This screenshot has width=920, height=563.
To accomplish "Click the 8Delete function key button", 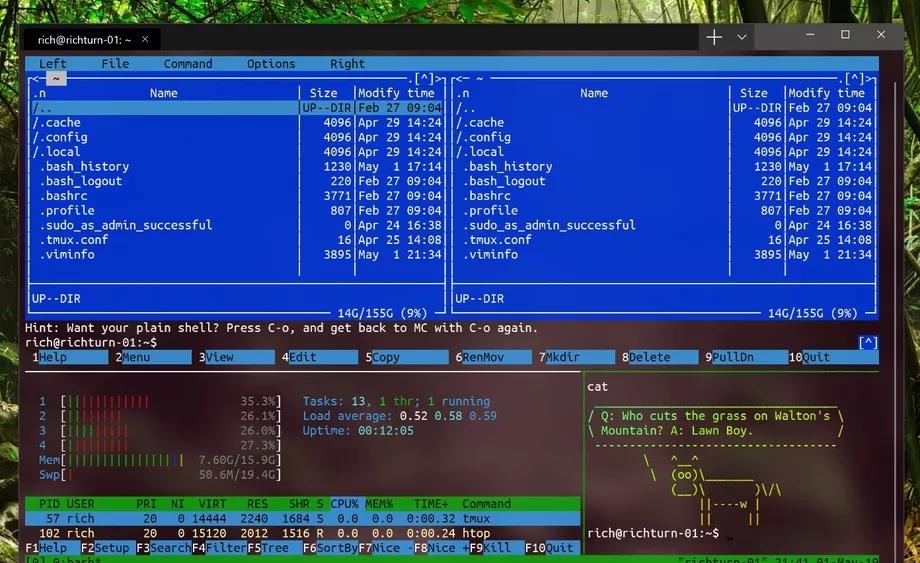I will pos(660,357).
